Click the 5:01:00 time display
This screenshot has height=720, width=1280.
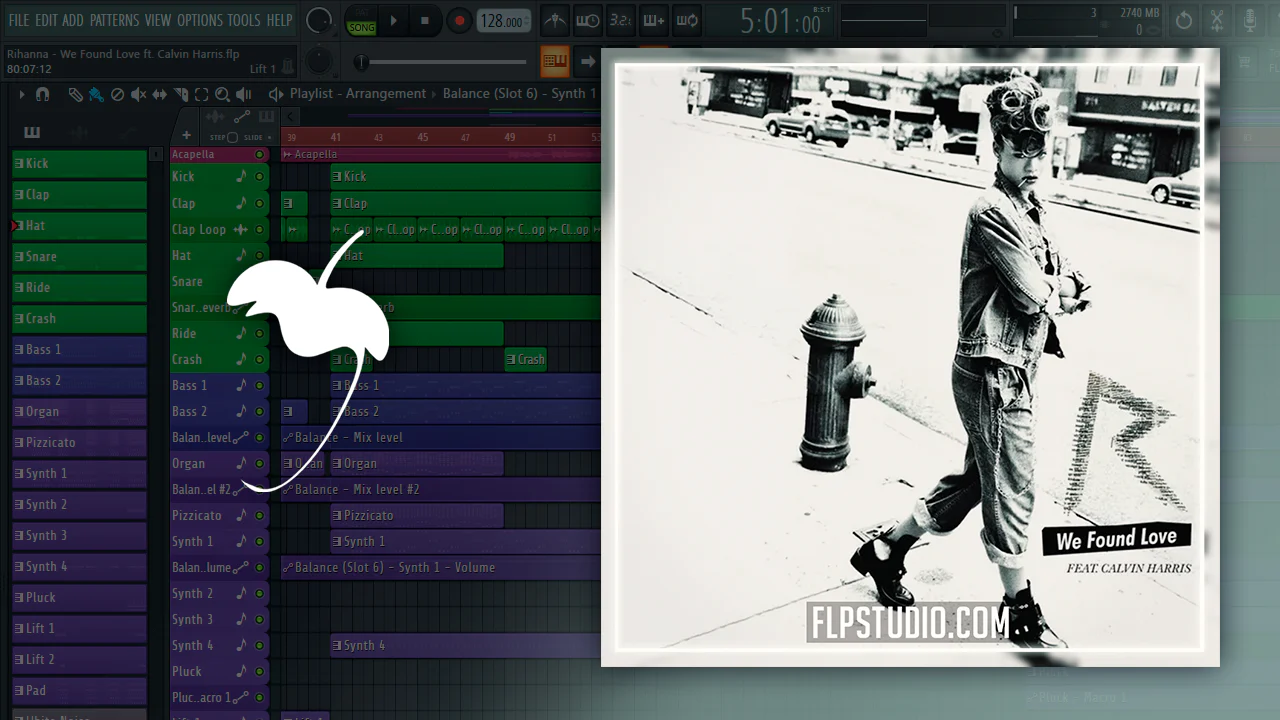tap(781, 21)
